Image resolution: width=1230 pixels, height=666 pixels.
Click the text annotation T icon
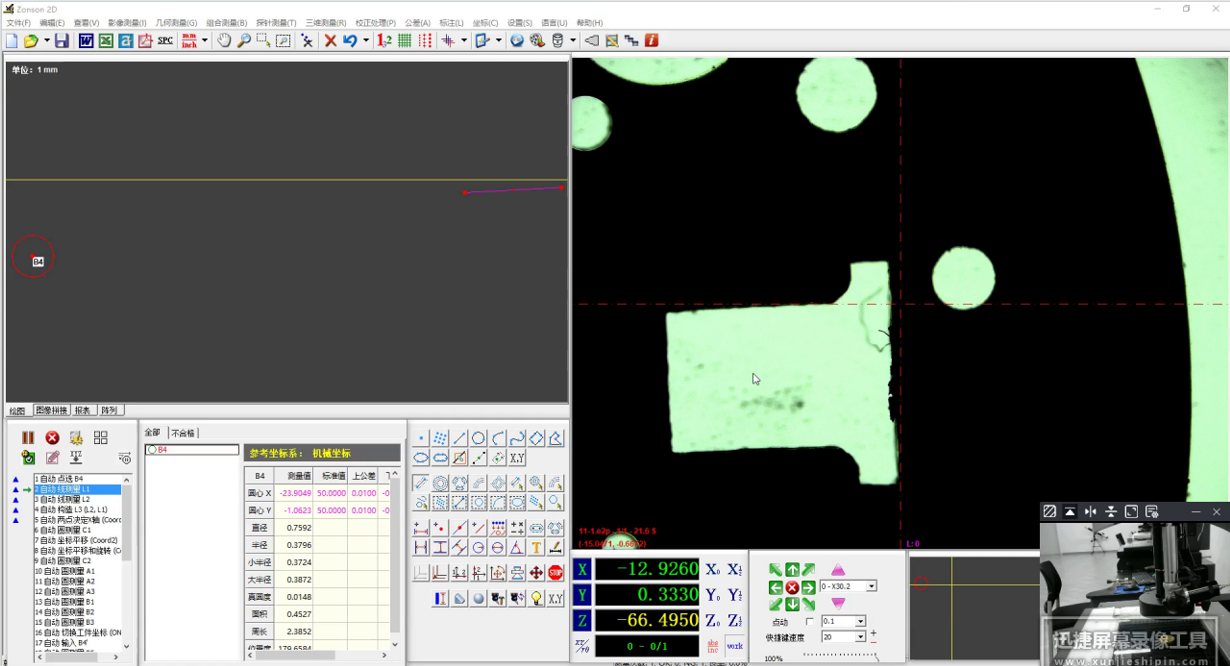[536, 547]
